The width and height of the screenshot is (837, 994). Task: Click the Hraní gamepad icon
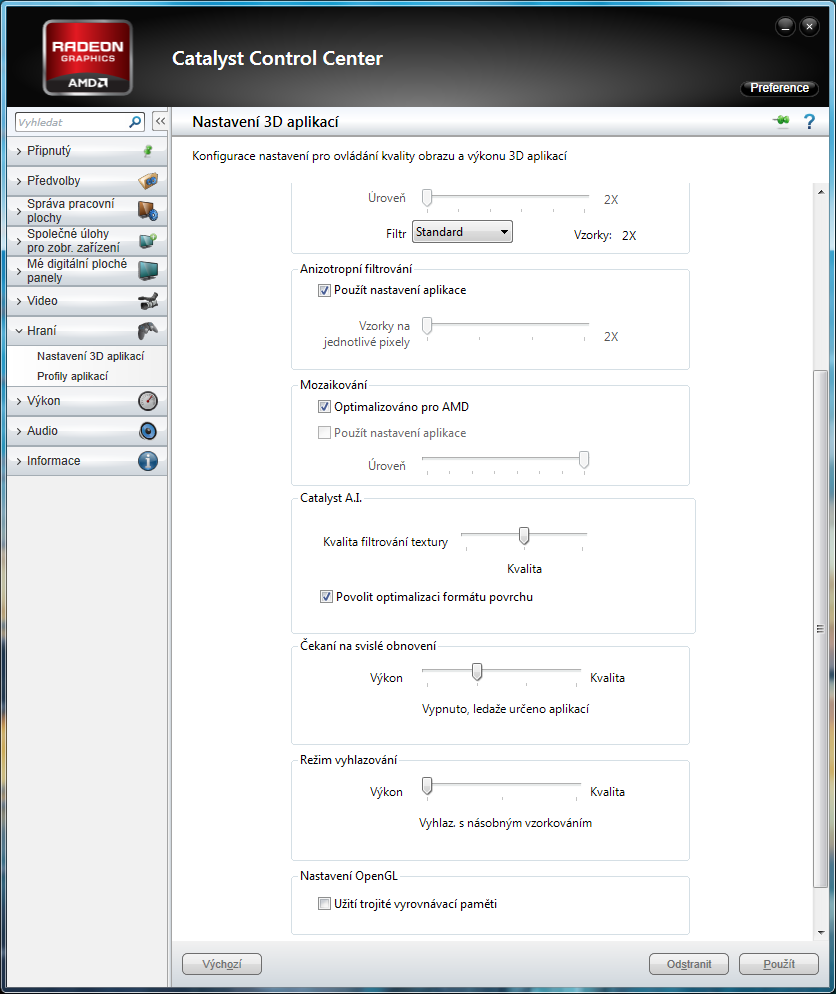click(148, 330)
